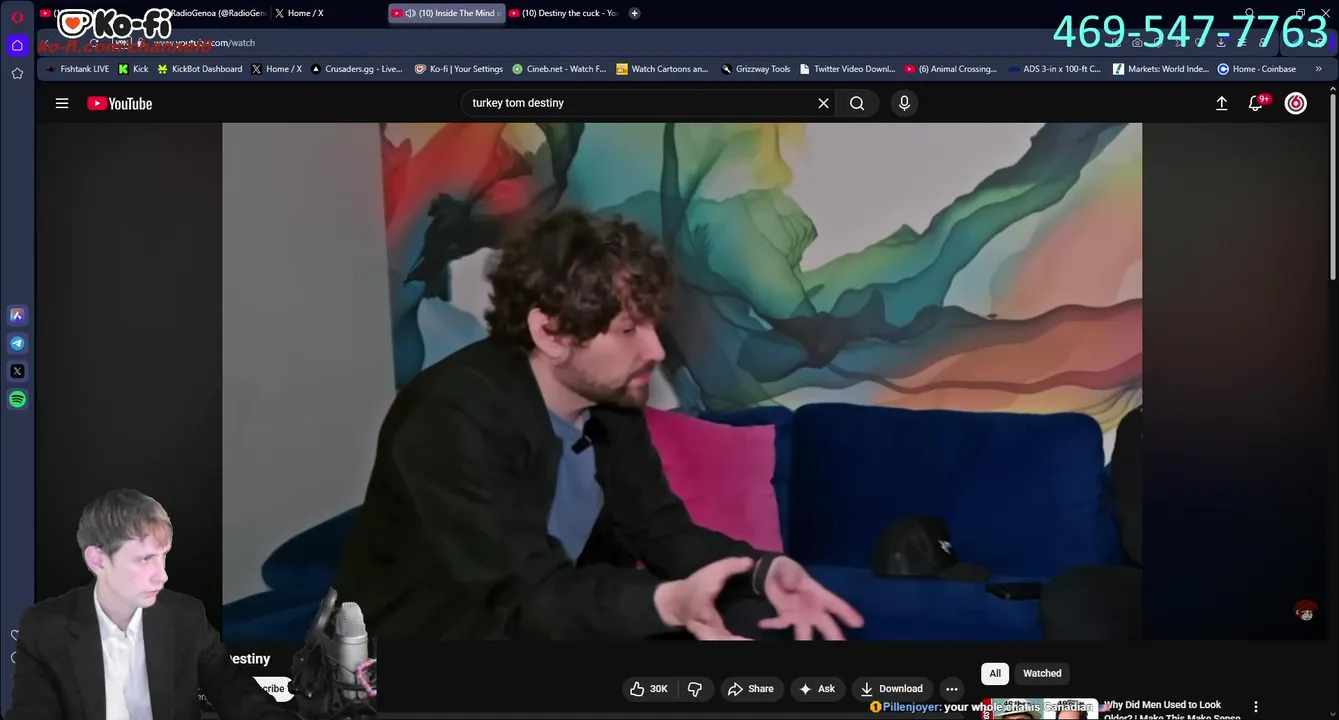1339x720 pixels.
Task: Open the Kick bookmark
Action: (x=133, y=69)
